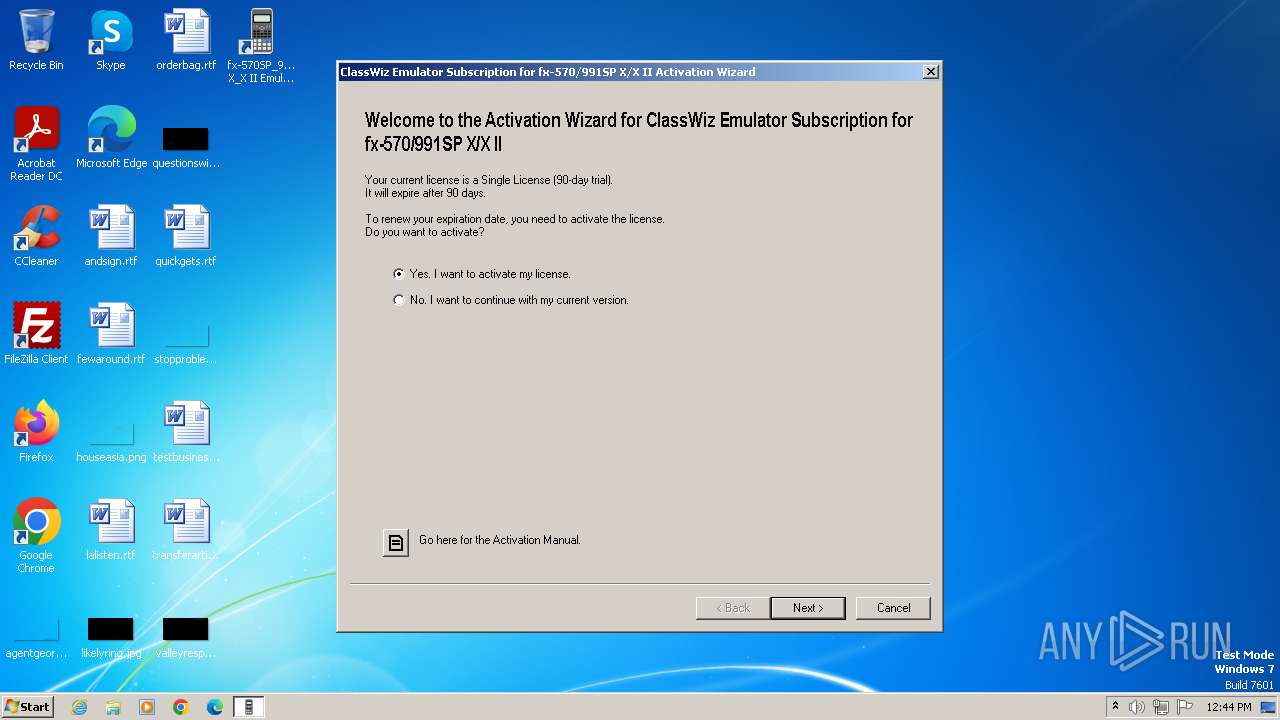Open orderbag.rtf document on desktop
This screenshot has width=1280, height=720.
pos(186,40)
